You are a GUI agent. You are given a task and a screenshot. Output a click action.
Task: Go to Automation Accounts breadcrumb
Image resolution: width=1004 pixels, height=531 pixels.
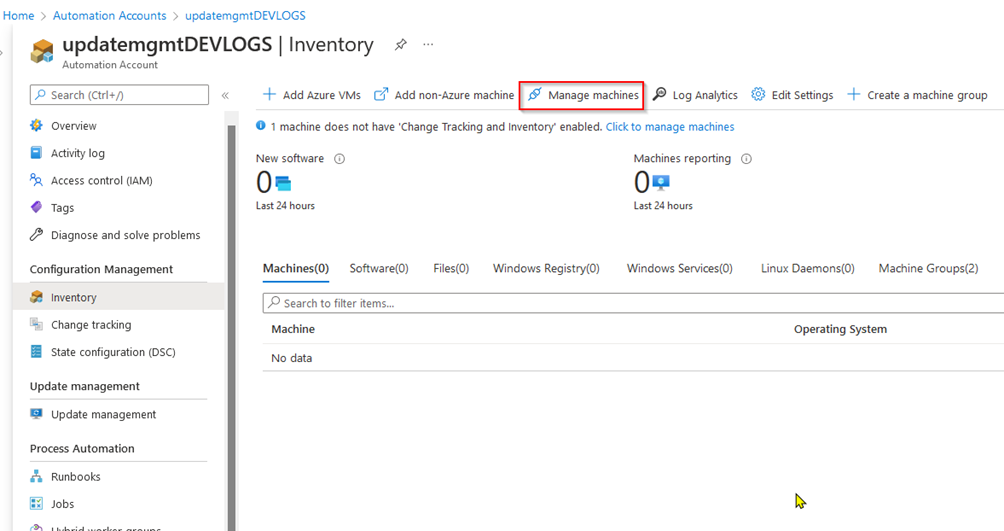(109, 15)
